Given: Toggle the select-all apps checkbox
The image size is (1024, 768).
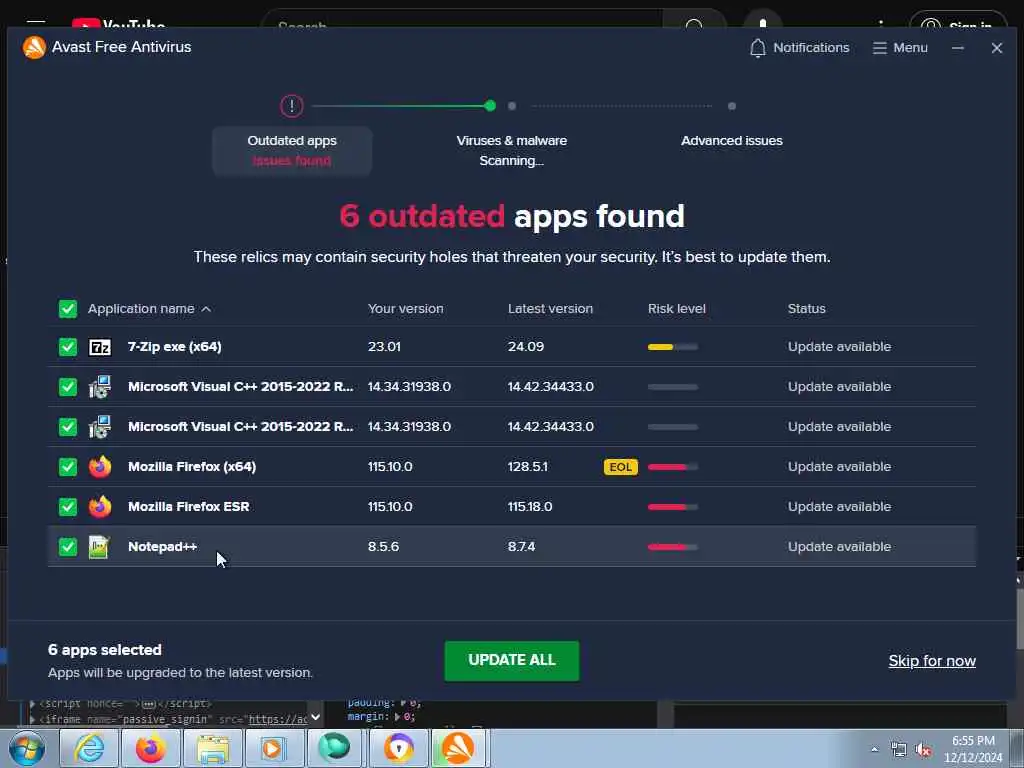Looking at the screenshot, I should click(x=68, y=309).
